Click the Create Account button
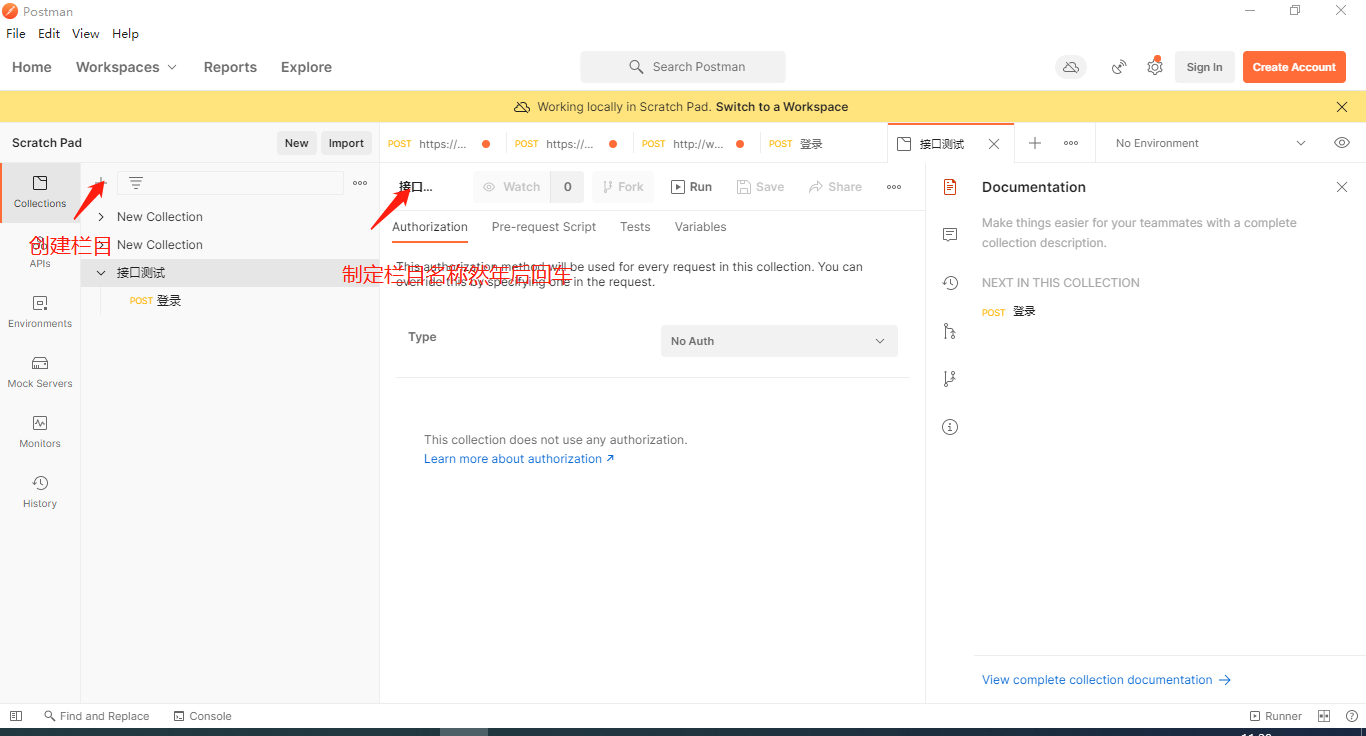The image size is (1366, 736). point(1294,67)
